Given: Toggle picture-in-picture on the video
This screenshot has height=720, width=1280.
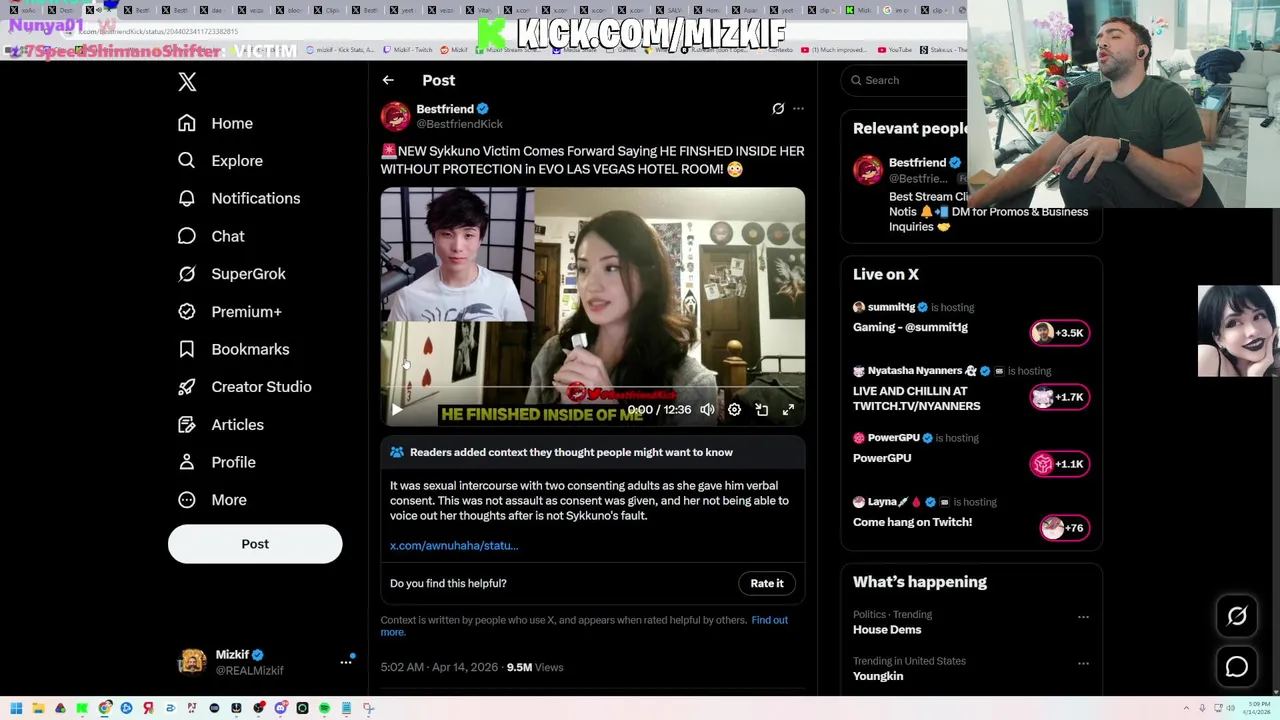Looking at the screenshot, I should pos(761,409).
